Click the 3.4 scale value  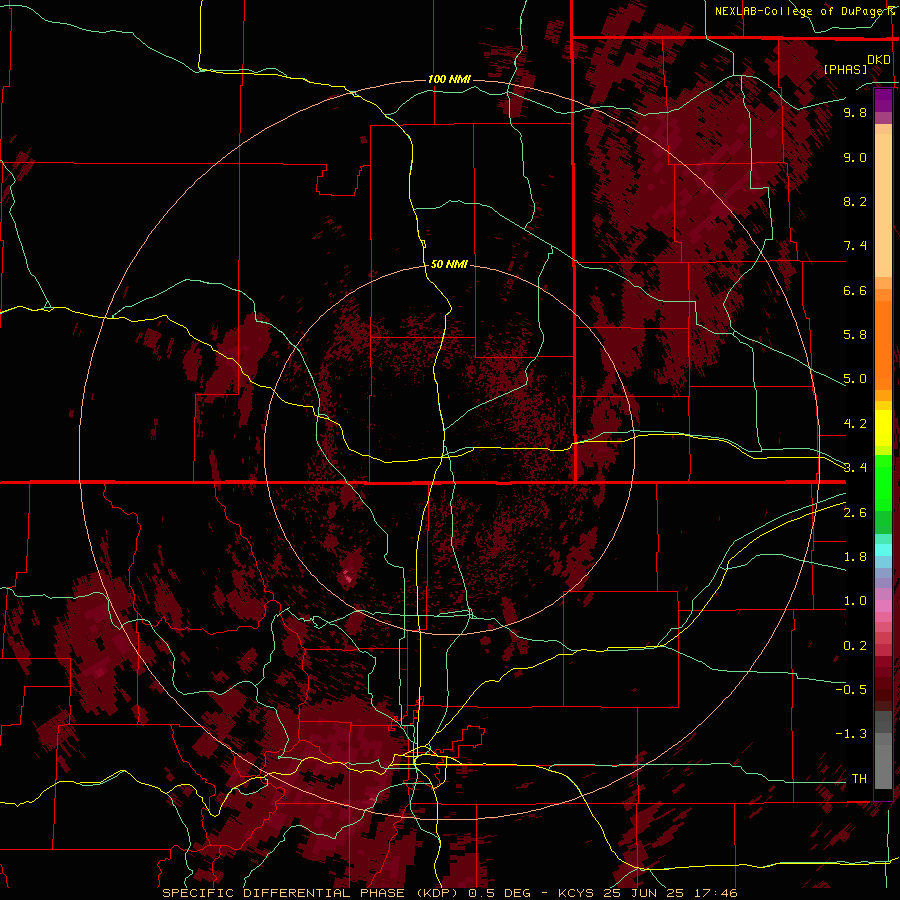[855, 468]
